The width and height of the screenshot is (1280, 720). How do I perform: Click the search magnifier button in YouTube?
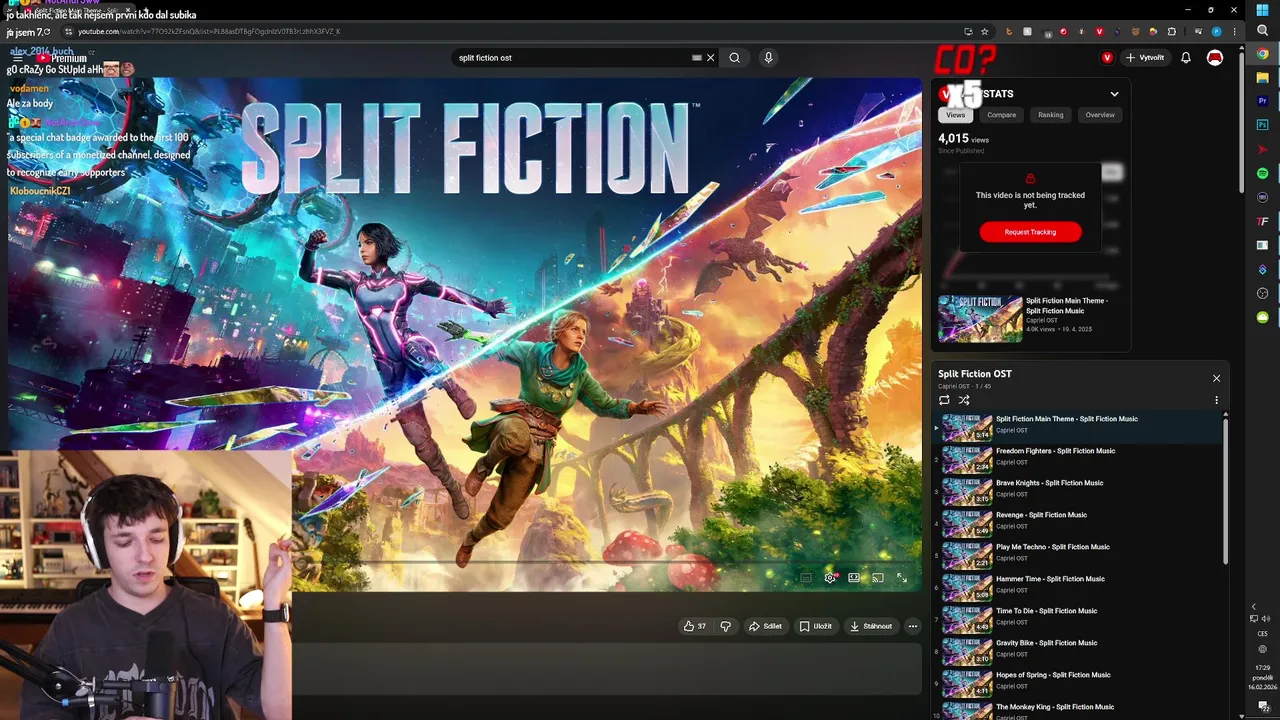[x=734, y=58]
